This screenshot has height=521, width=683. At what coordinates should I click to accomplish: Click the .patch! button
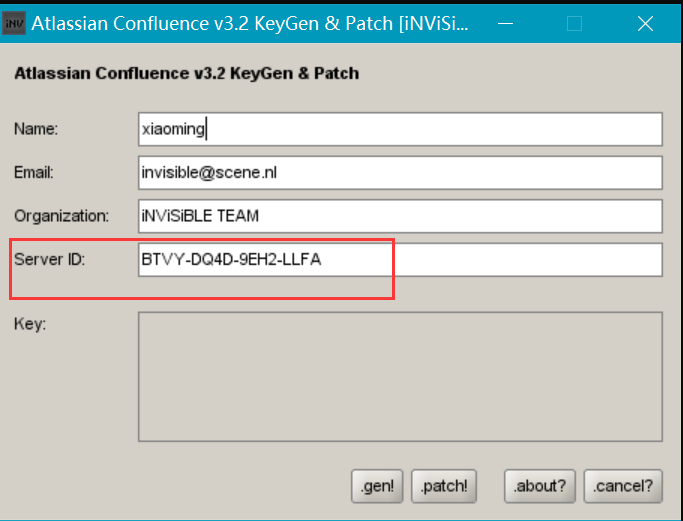444,486
